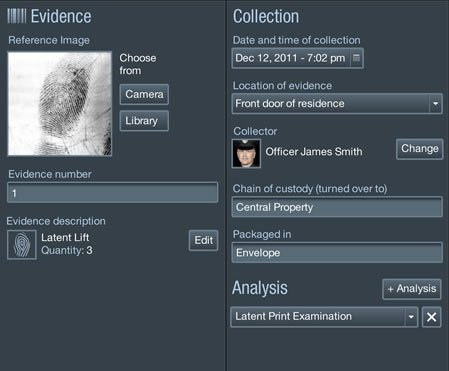Click the Collection heading
Viewport: 449px width, 371px height.
266,16
